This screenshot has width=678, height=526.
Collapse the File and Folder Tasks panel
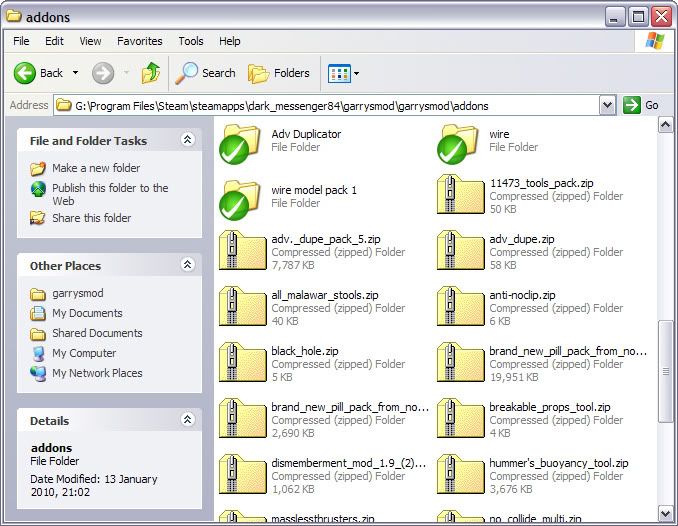[187, 141]
